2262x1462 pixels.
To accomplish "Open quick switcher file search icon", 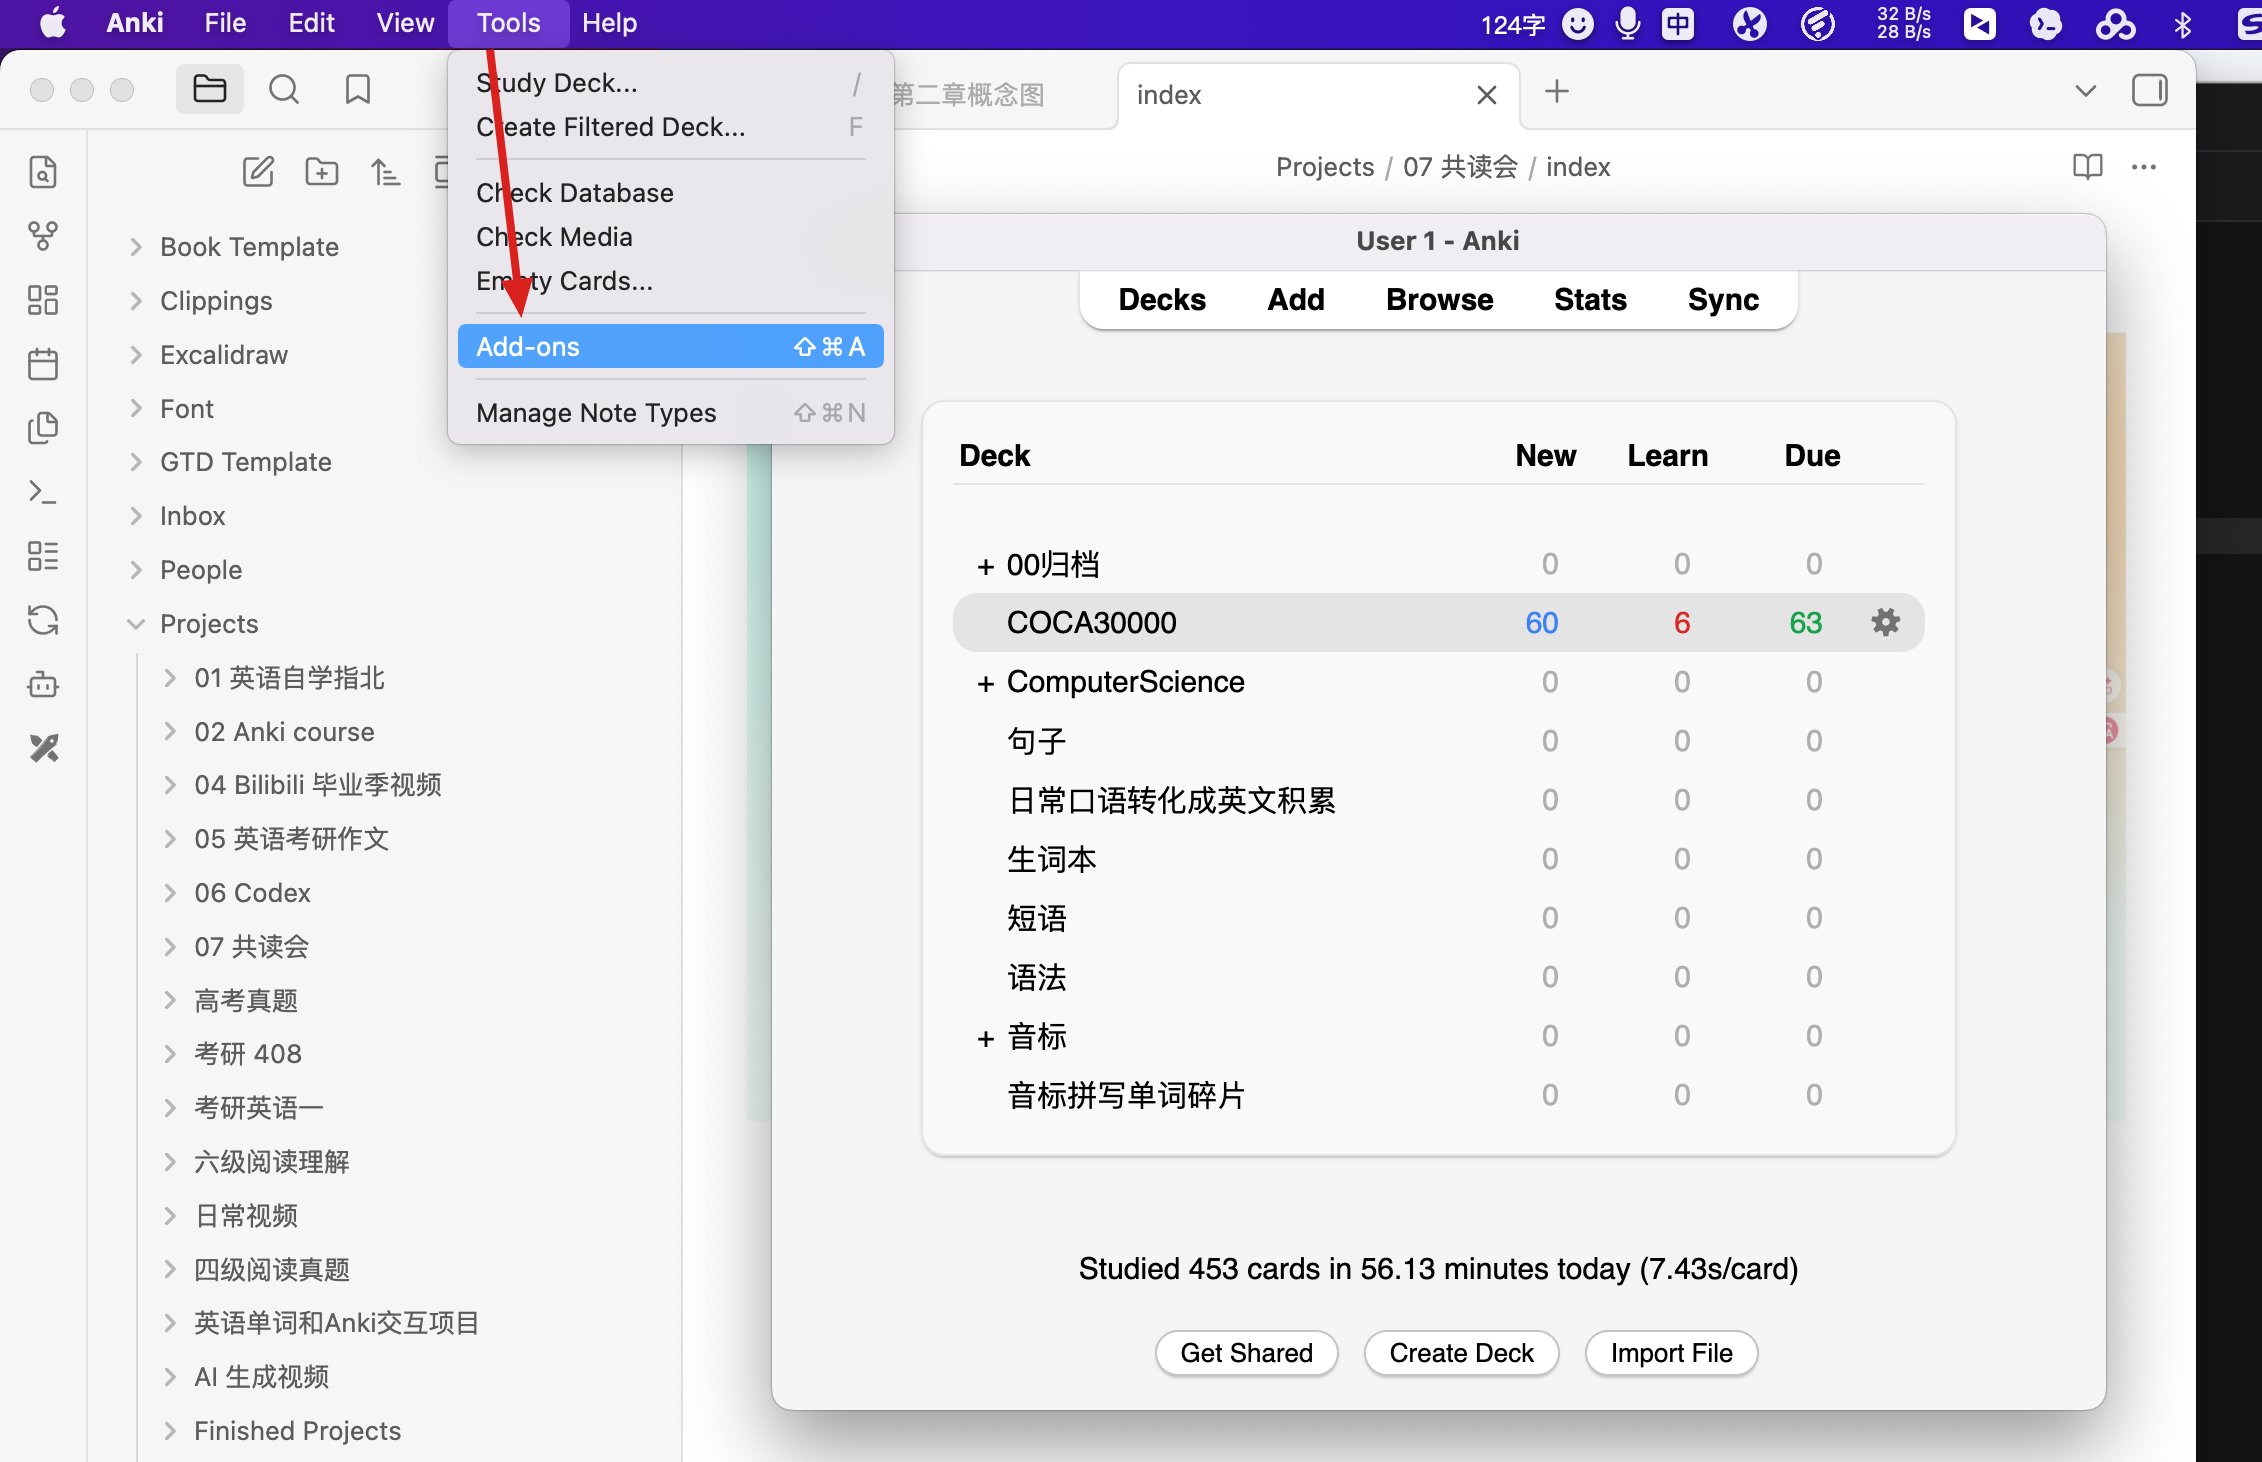I will click(x=43, y=172).
